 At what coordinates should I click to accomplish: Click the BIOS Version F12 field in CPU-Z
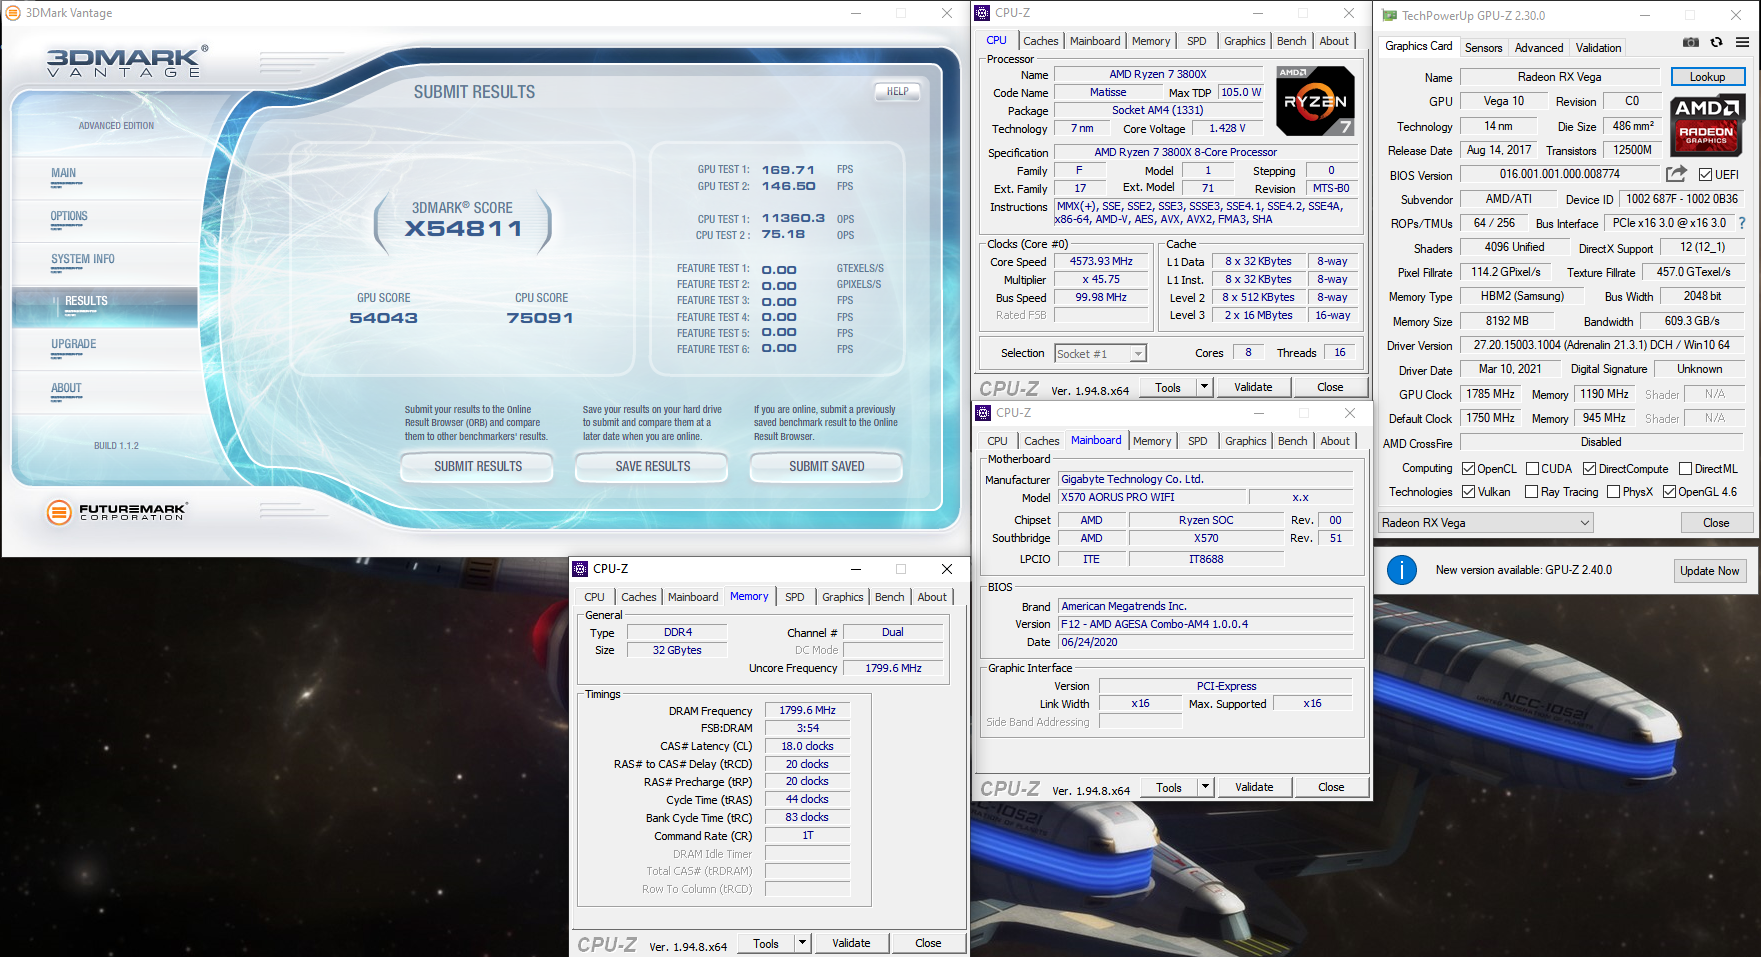[1205, 624]
